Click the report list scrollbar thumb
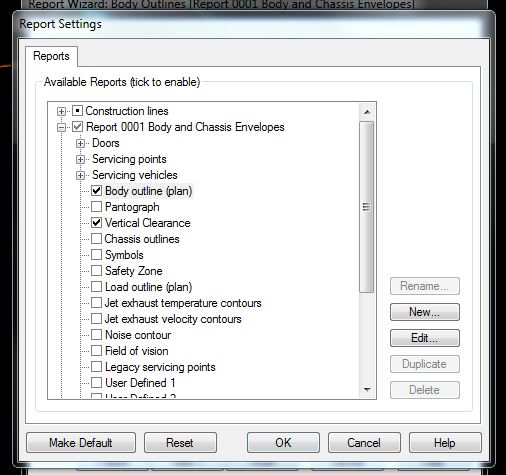 pos(367,207)
